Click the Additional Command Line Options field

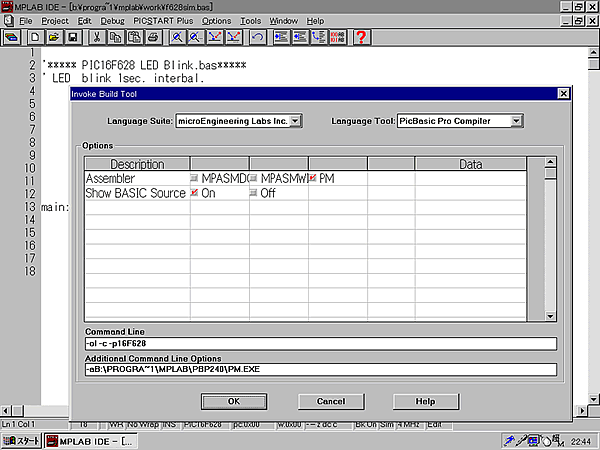coord(320,370)
